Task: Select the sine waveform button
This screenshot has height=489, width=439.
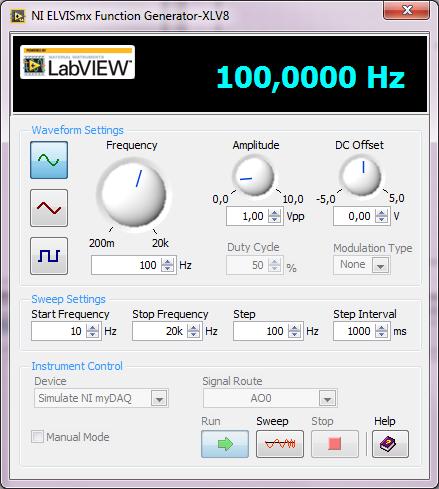Action: pyautogui.click(x=49, y=160)
